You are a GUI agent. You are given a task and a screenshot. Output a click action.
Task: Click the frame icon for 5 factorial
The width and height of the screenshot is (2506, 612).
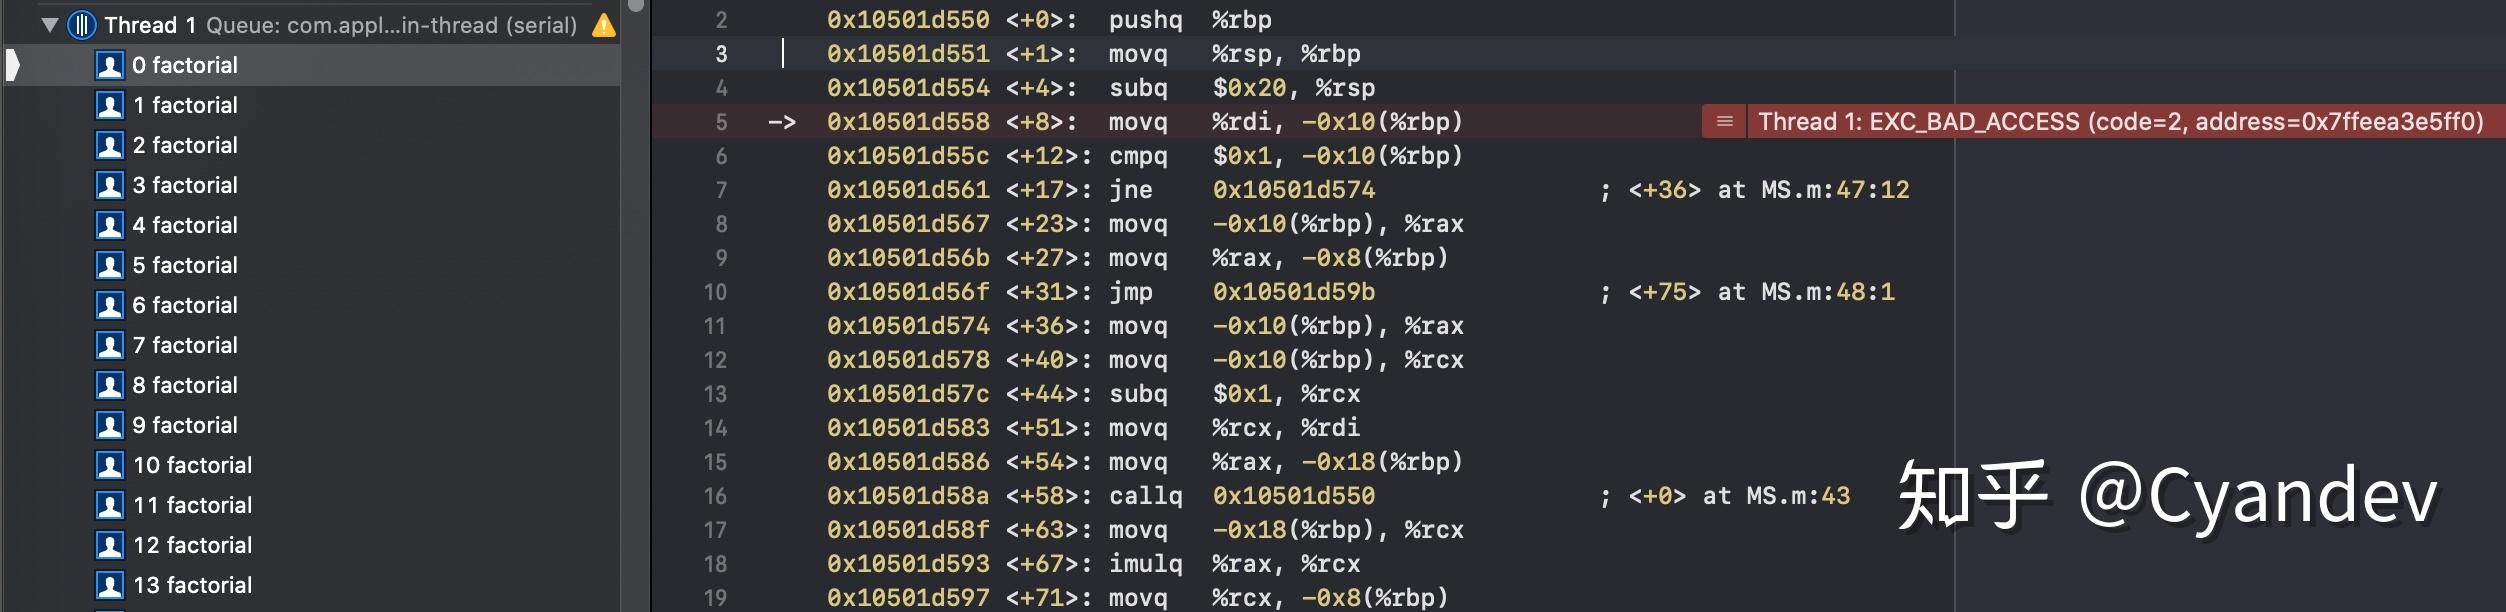109,265
